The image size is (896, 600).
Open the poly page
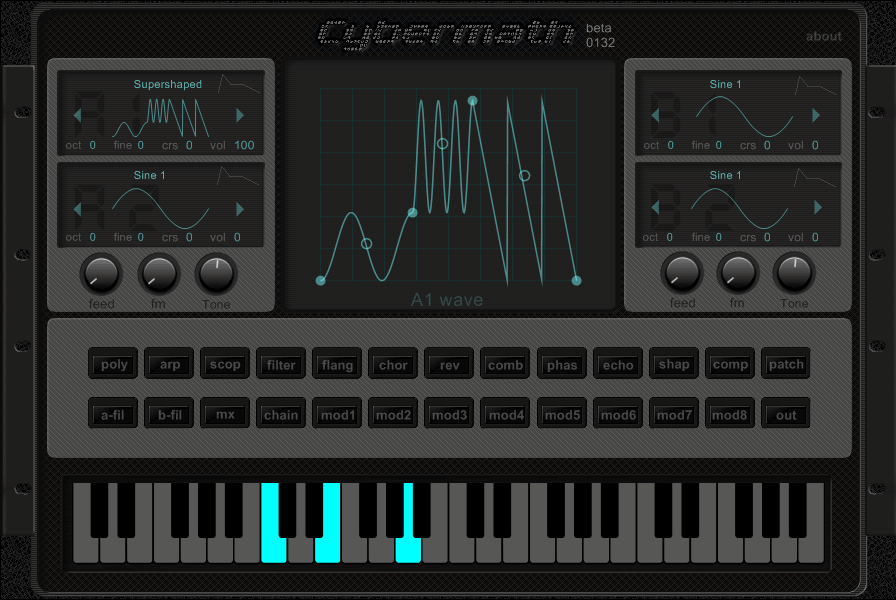113,363
